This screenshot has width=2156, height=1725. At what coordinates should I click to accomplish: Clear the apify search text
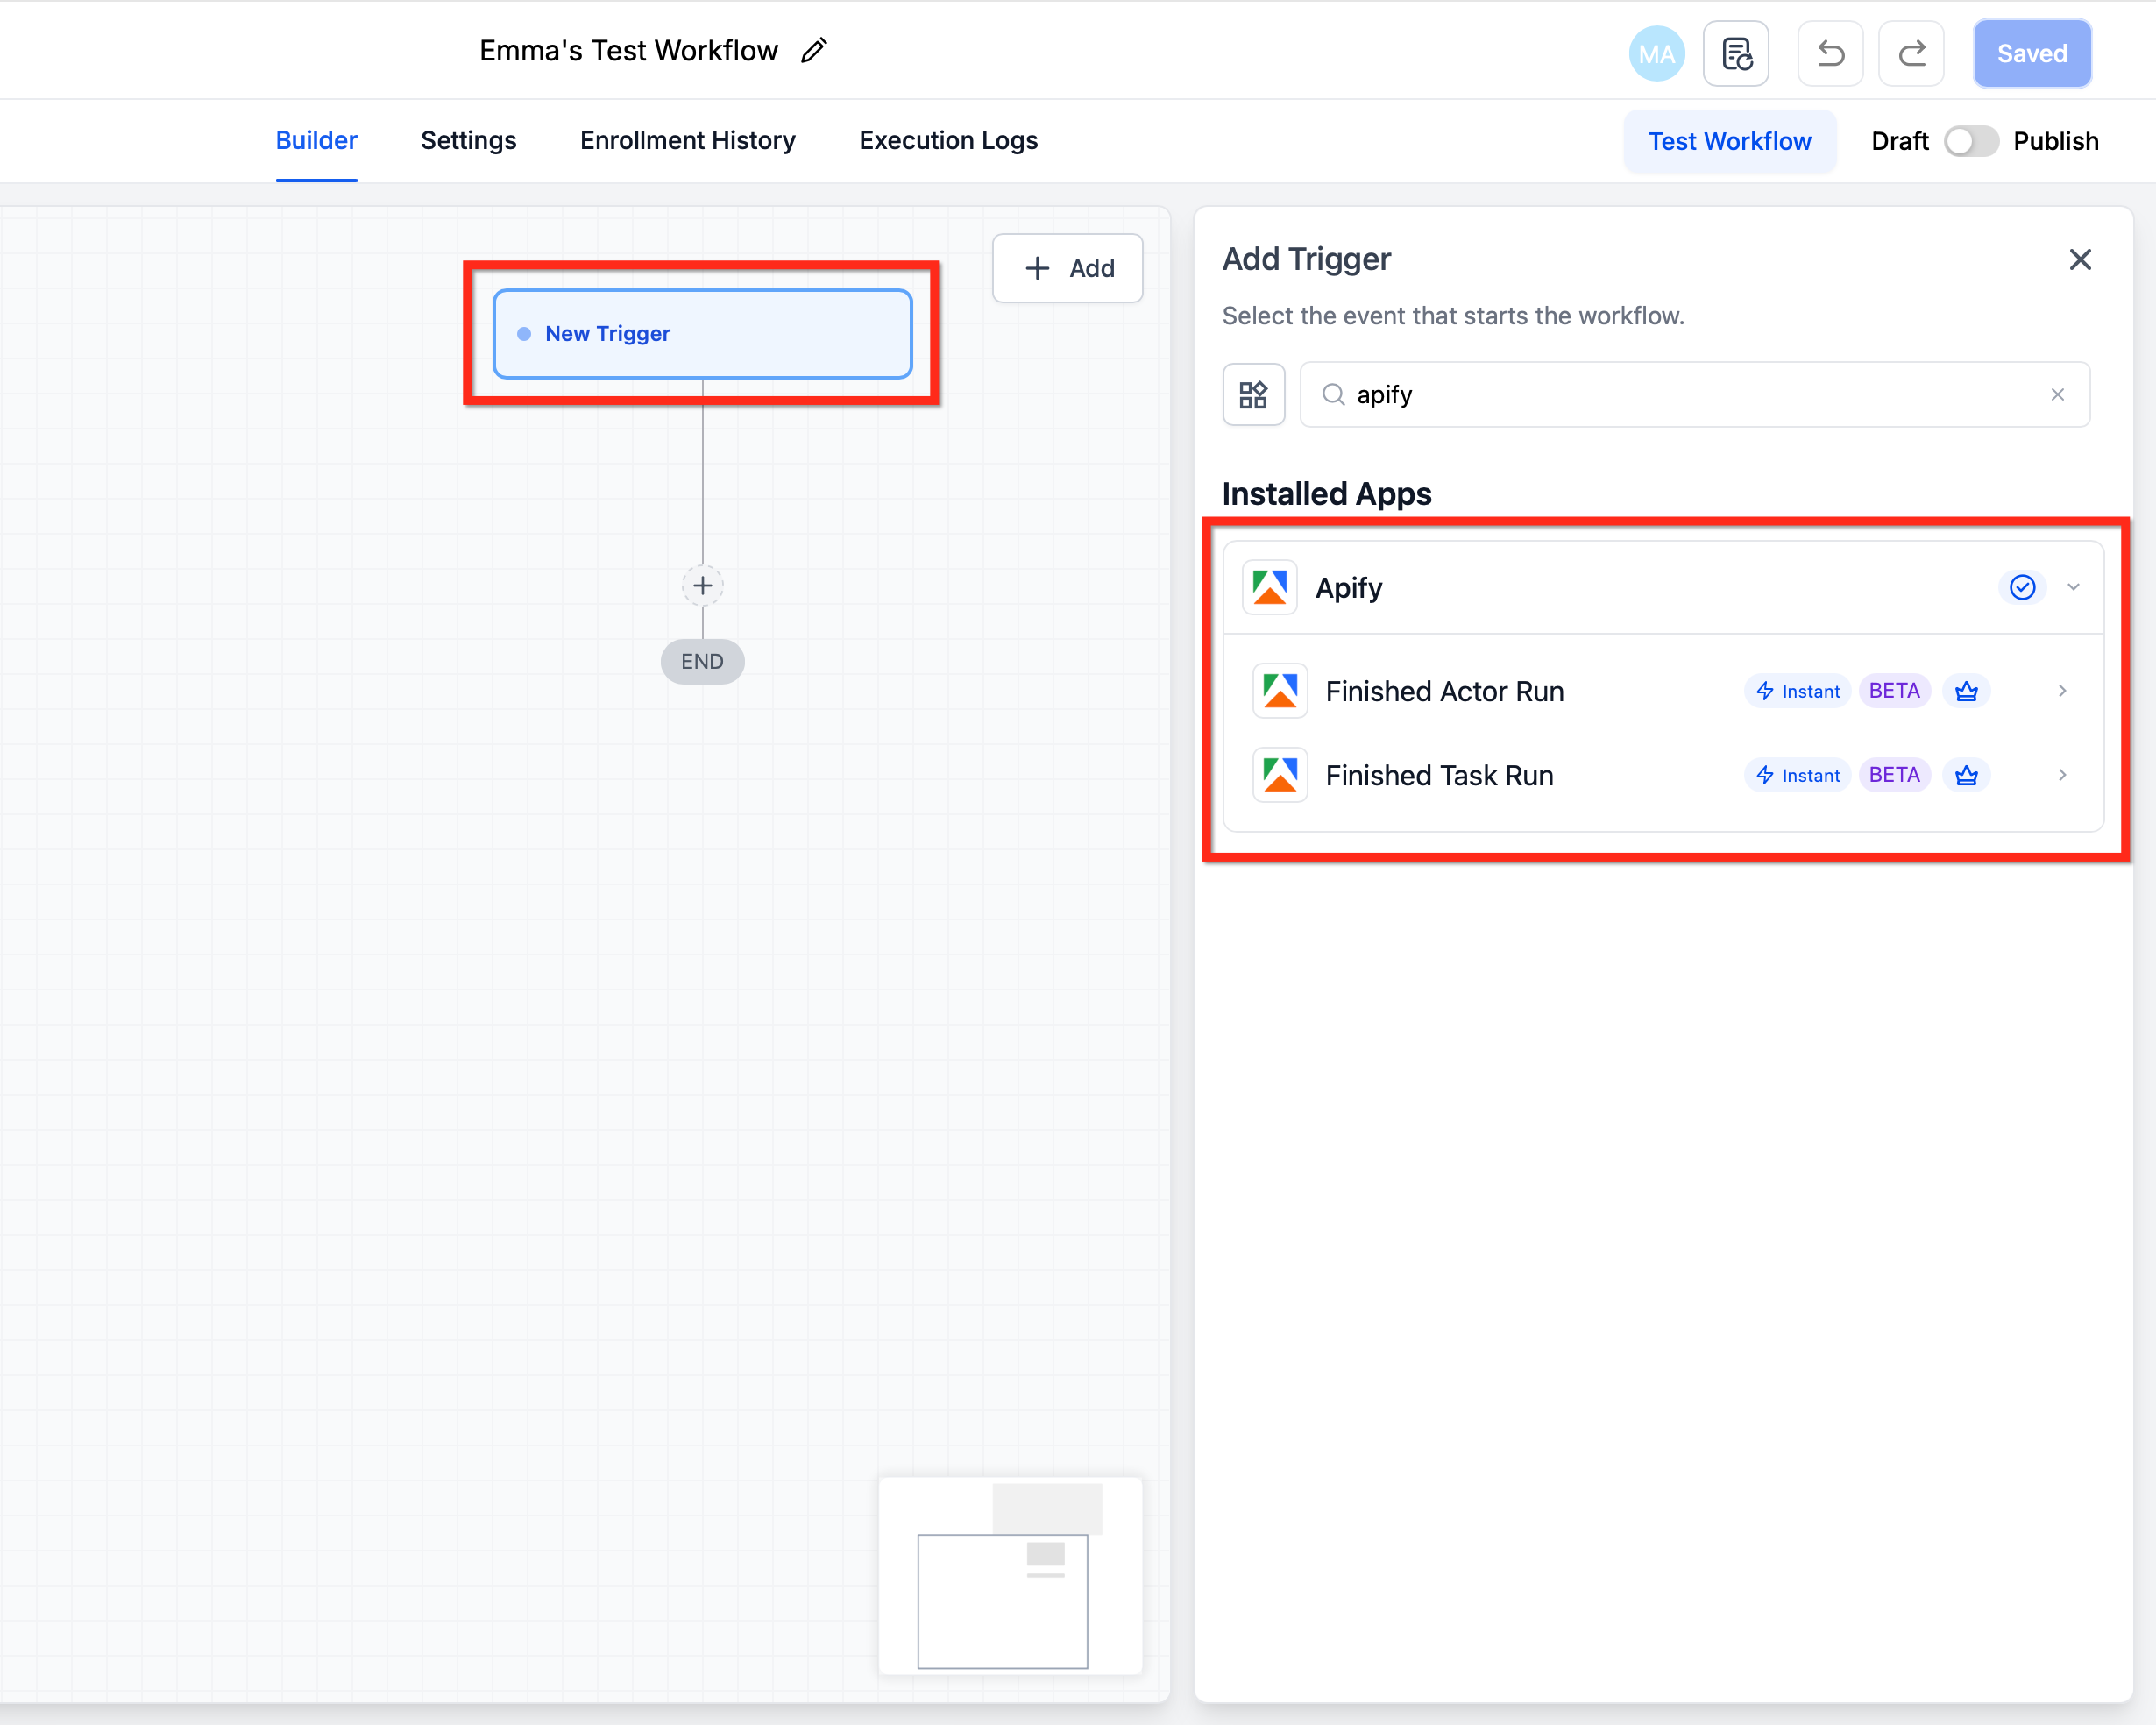coord(2057,395)
